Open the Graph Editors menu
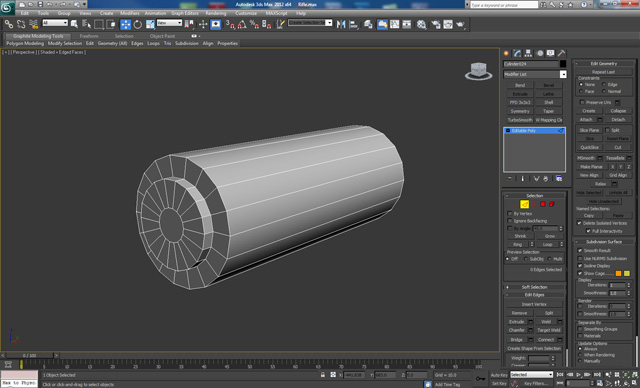 (185, 13)
